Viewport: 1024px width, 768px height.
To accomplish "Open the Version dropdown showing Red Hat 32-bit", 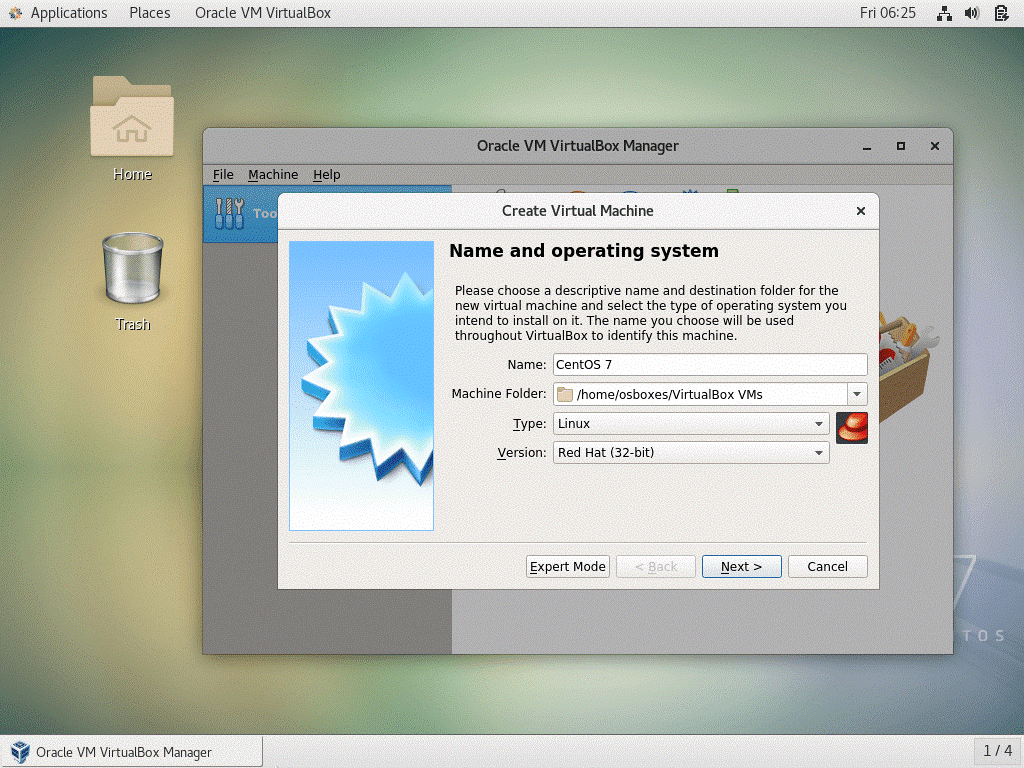I will click(690, 452).
